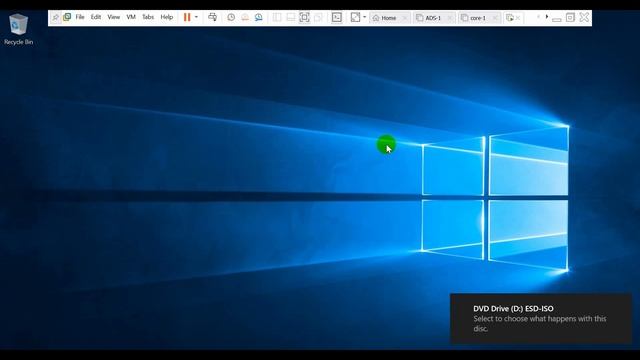This screenshot has height=360, width=640.
Task: Open the VM menu
Action: click(131, 17)
